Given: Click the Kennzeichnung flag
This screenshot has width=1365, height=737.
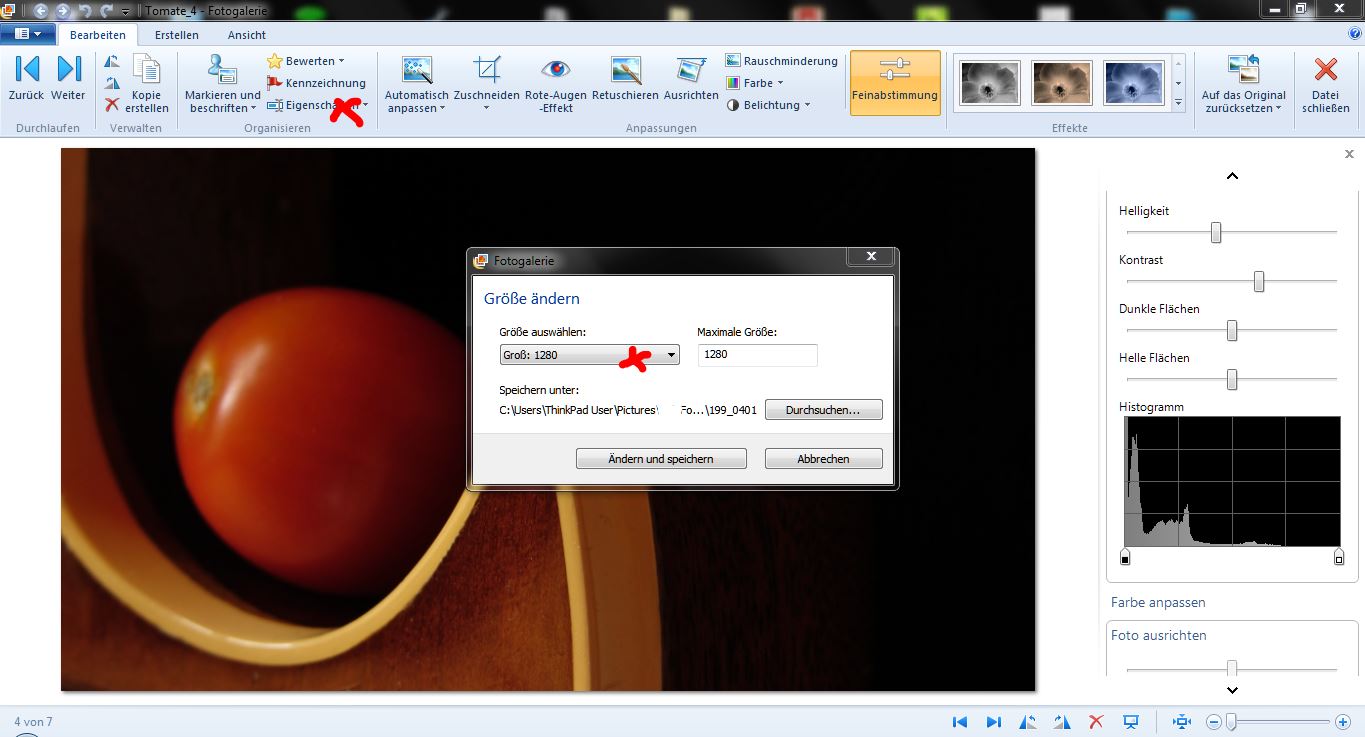Looking at the screenshot, I should click(x=316, y=83).
